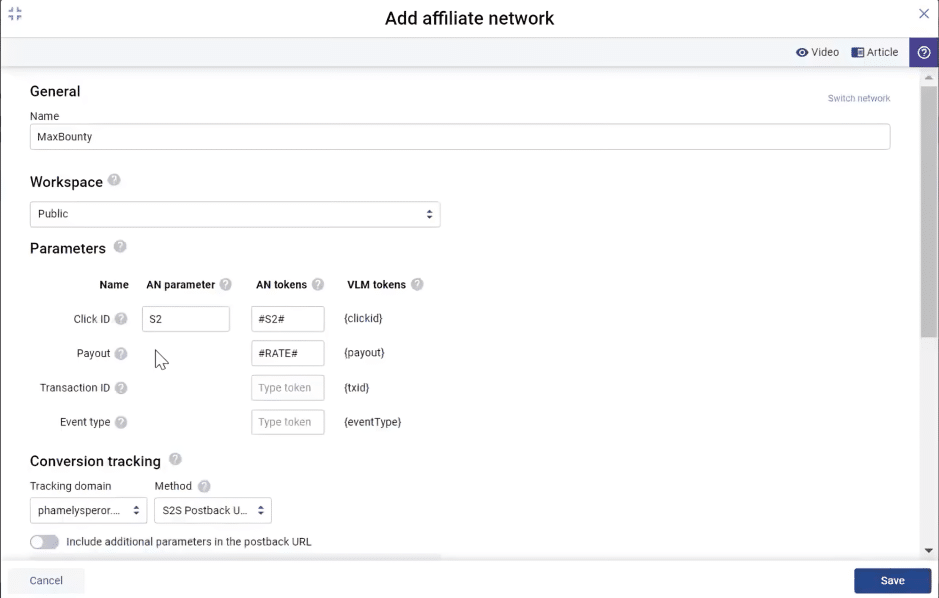
Task: Open the Tracking domain dropdown
Action: (x=88, y=511)
